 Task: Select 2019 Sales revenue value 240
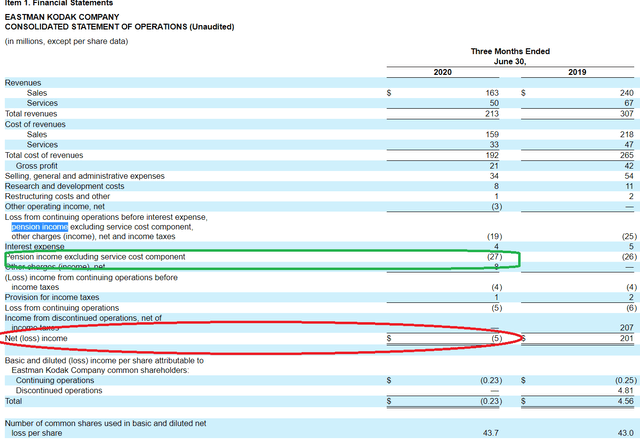tap(627, 93)
